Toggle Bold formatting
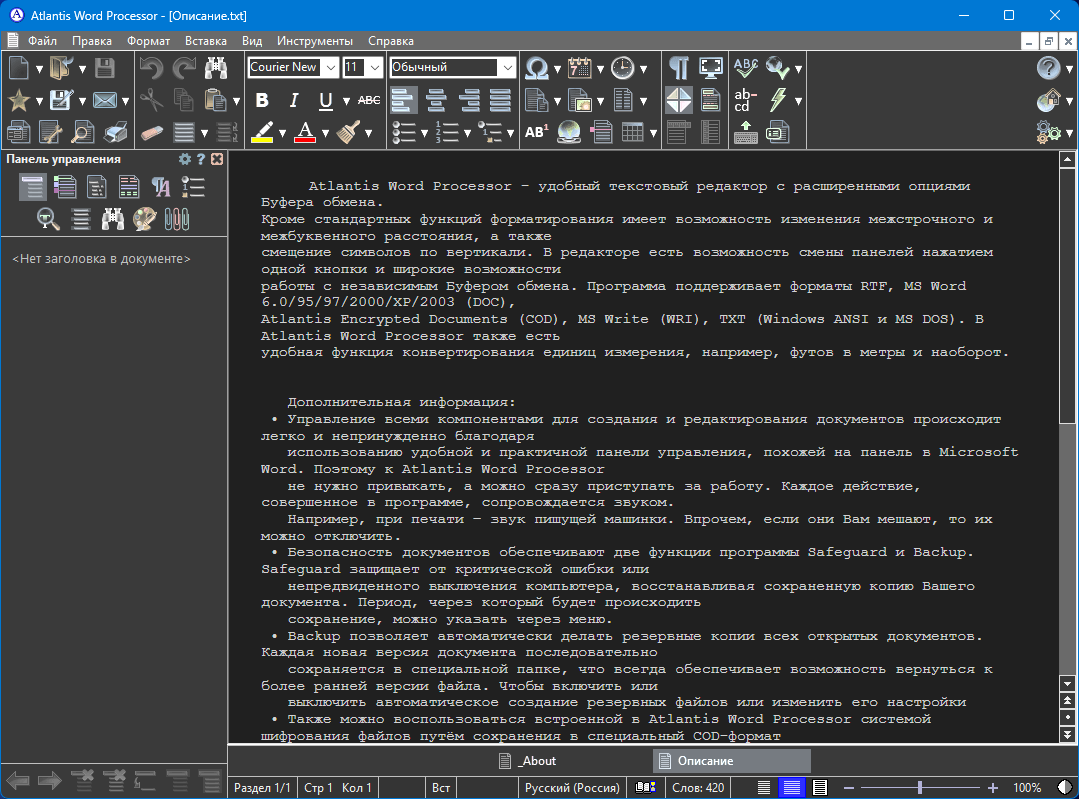Image resolution: width=1079 pixels, height=799 pixels. [262, 100]
